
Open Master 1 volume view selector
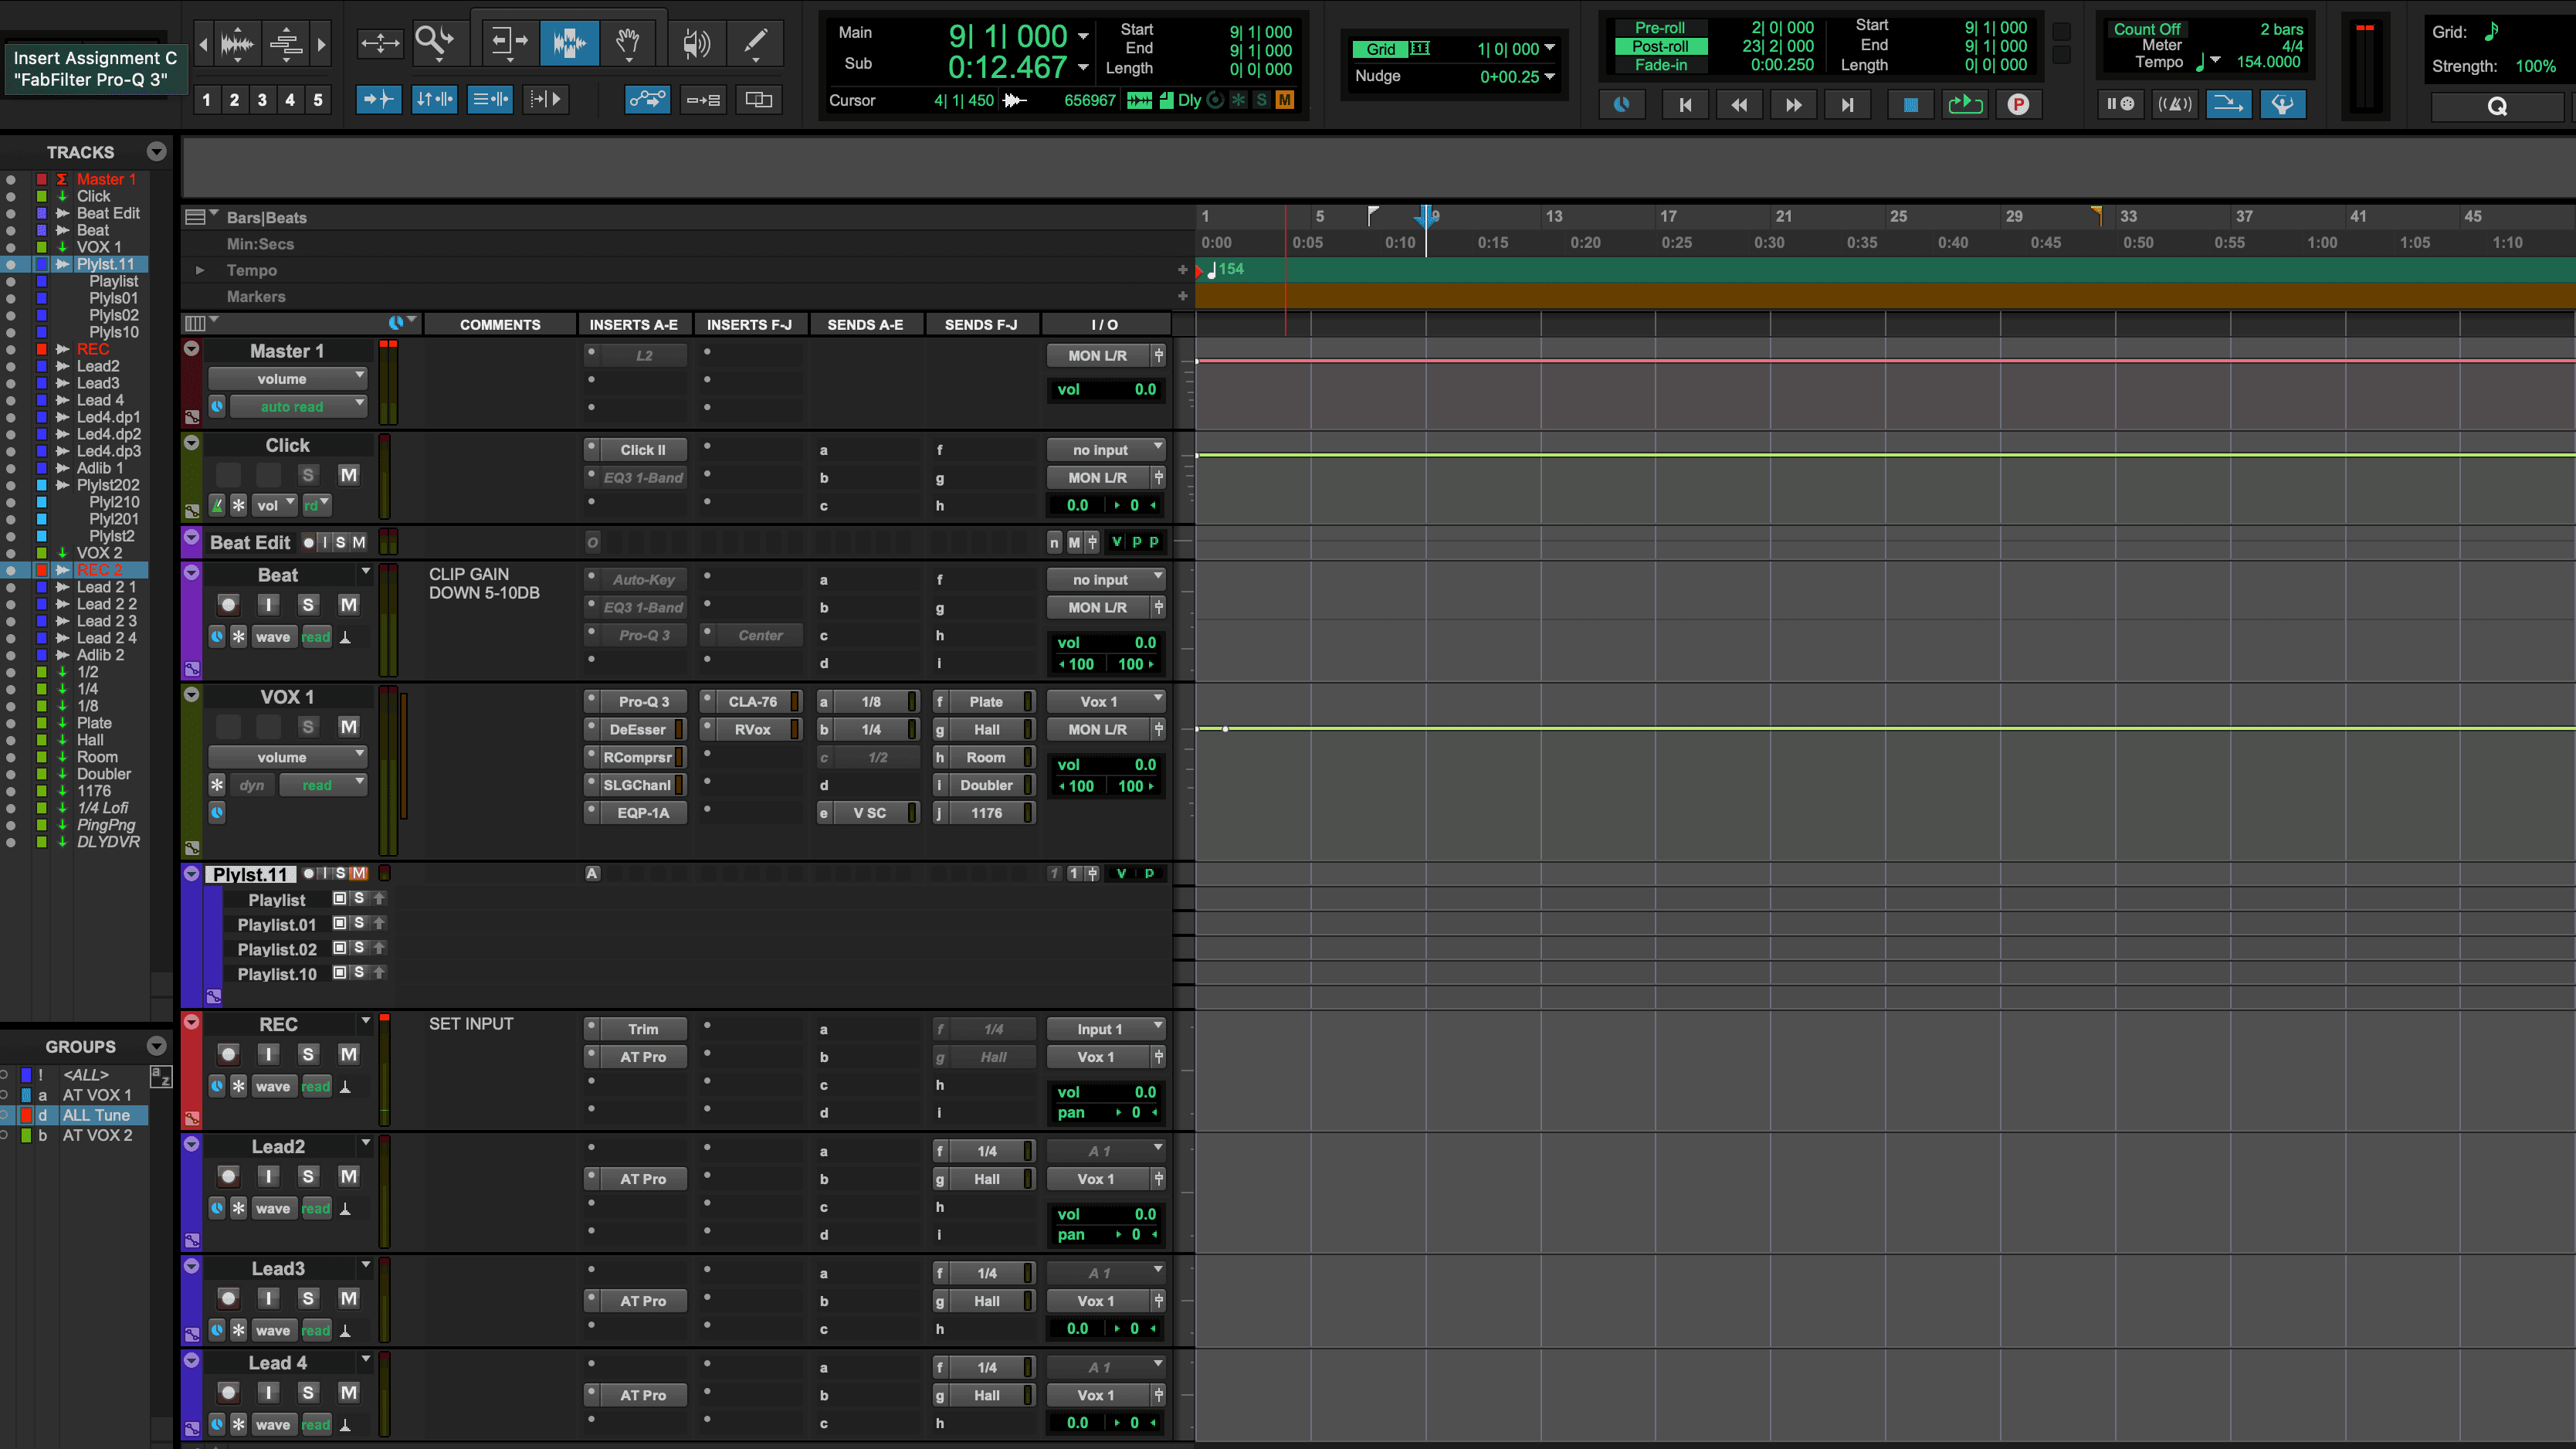[x=287, y=379]
